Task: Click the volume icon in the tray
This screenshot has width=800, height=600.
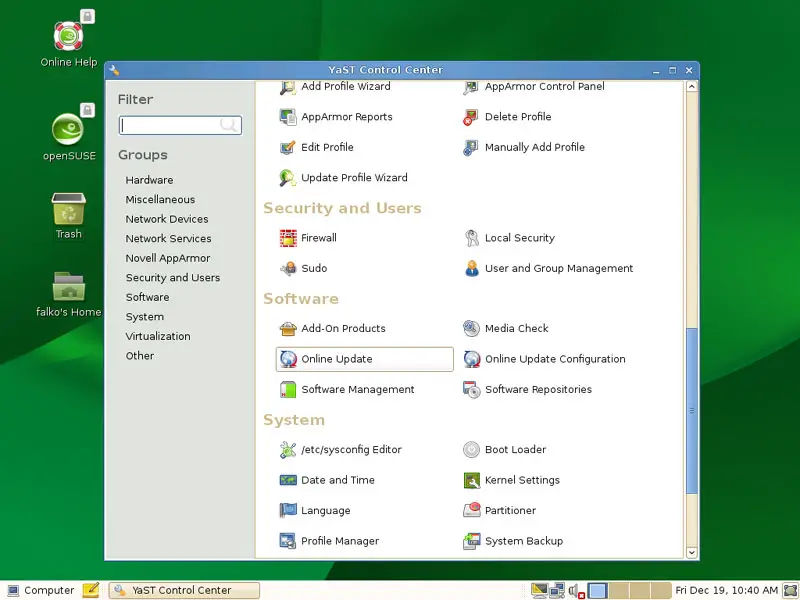Action: click(x=576, y=591)
